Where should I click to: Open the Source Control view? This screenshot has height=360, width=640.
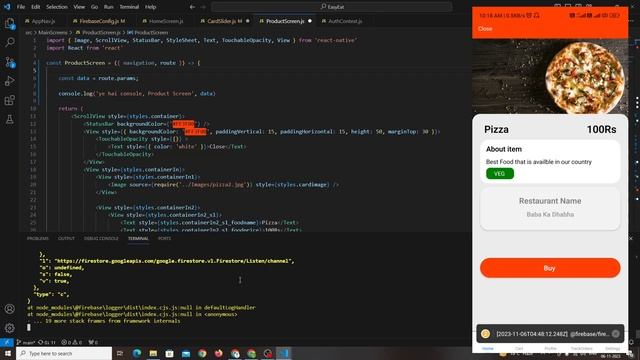9,62
